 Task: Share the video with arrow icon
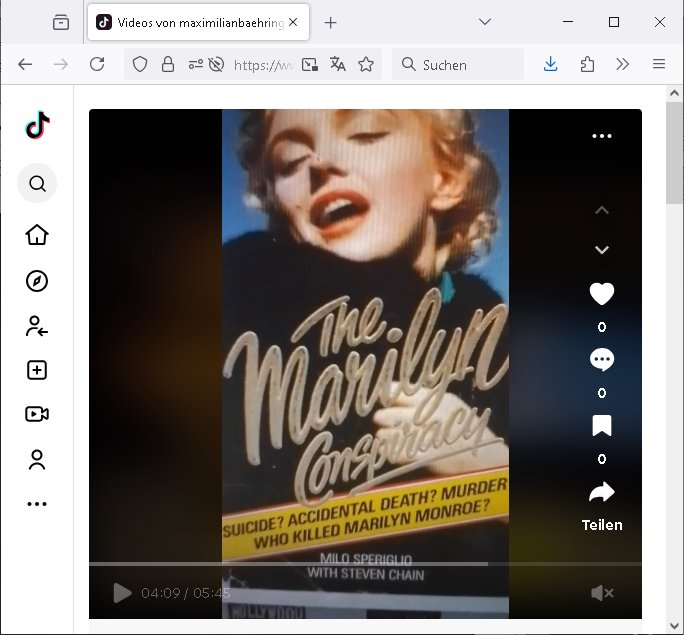pyautogui.click(x=602, y=492)
